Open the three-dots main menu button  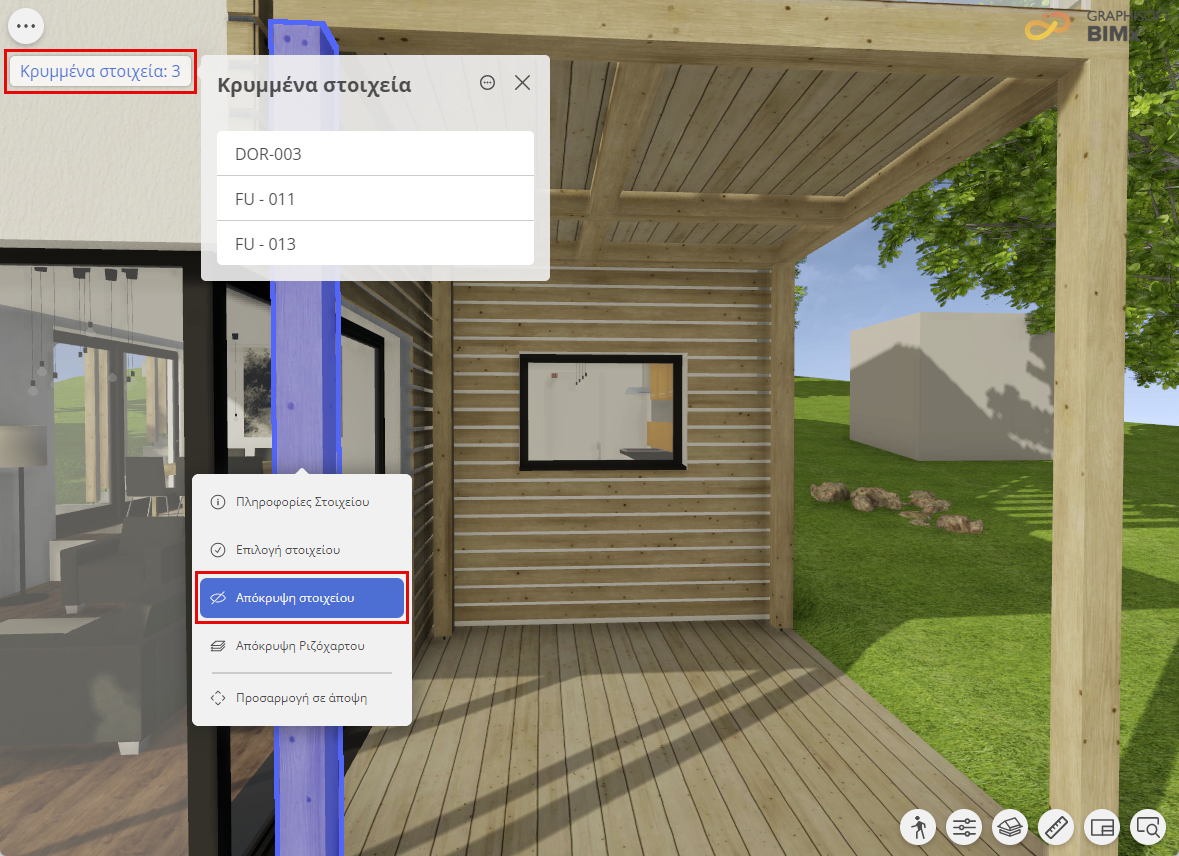26,26
